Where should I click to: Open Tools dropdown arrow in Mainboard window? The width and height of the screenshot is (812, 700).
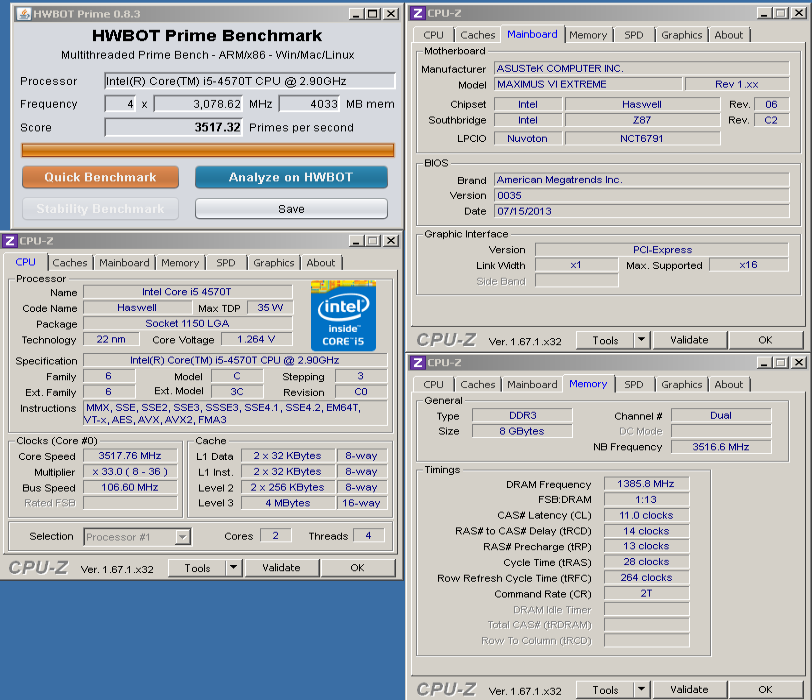[642, 340]
